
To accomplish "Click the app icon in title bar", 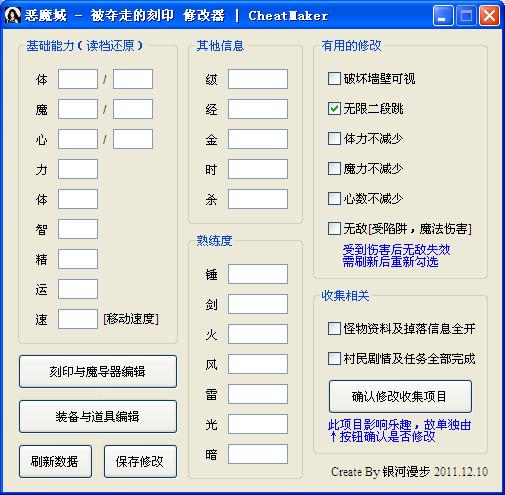I will point(13,15).
